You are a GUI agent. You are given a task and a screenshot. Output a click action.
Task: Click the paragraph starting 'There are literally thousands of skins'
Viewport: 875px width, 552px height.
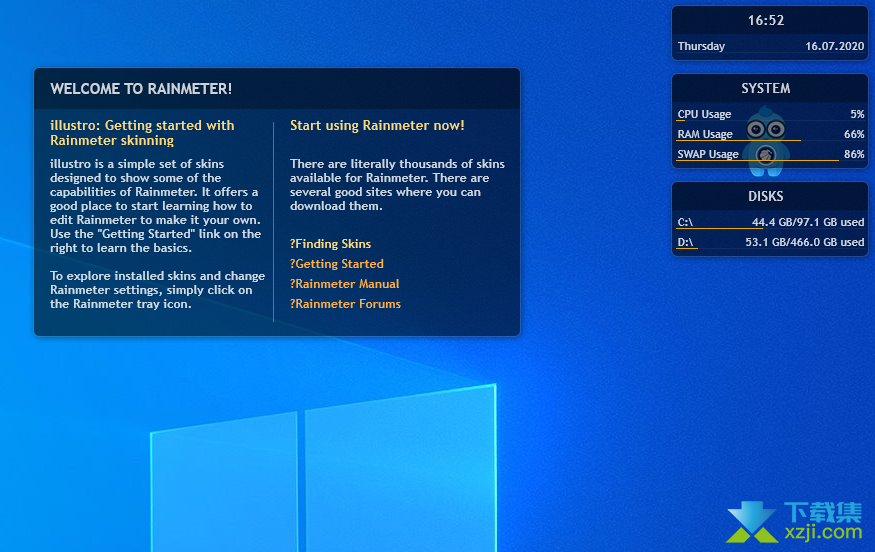(x=397, y=185)
